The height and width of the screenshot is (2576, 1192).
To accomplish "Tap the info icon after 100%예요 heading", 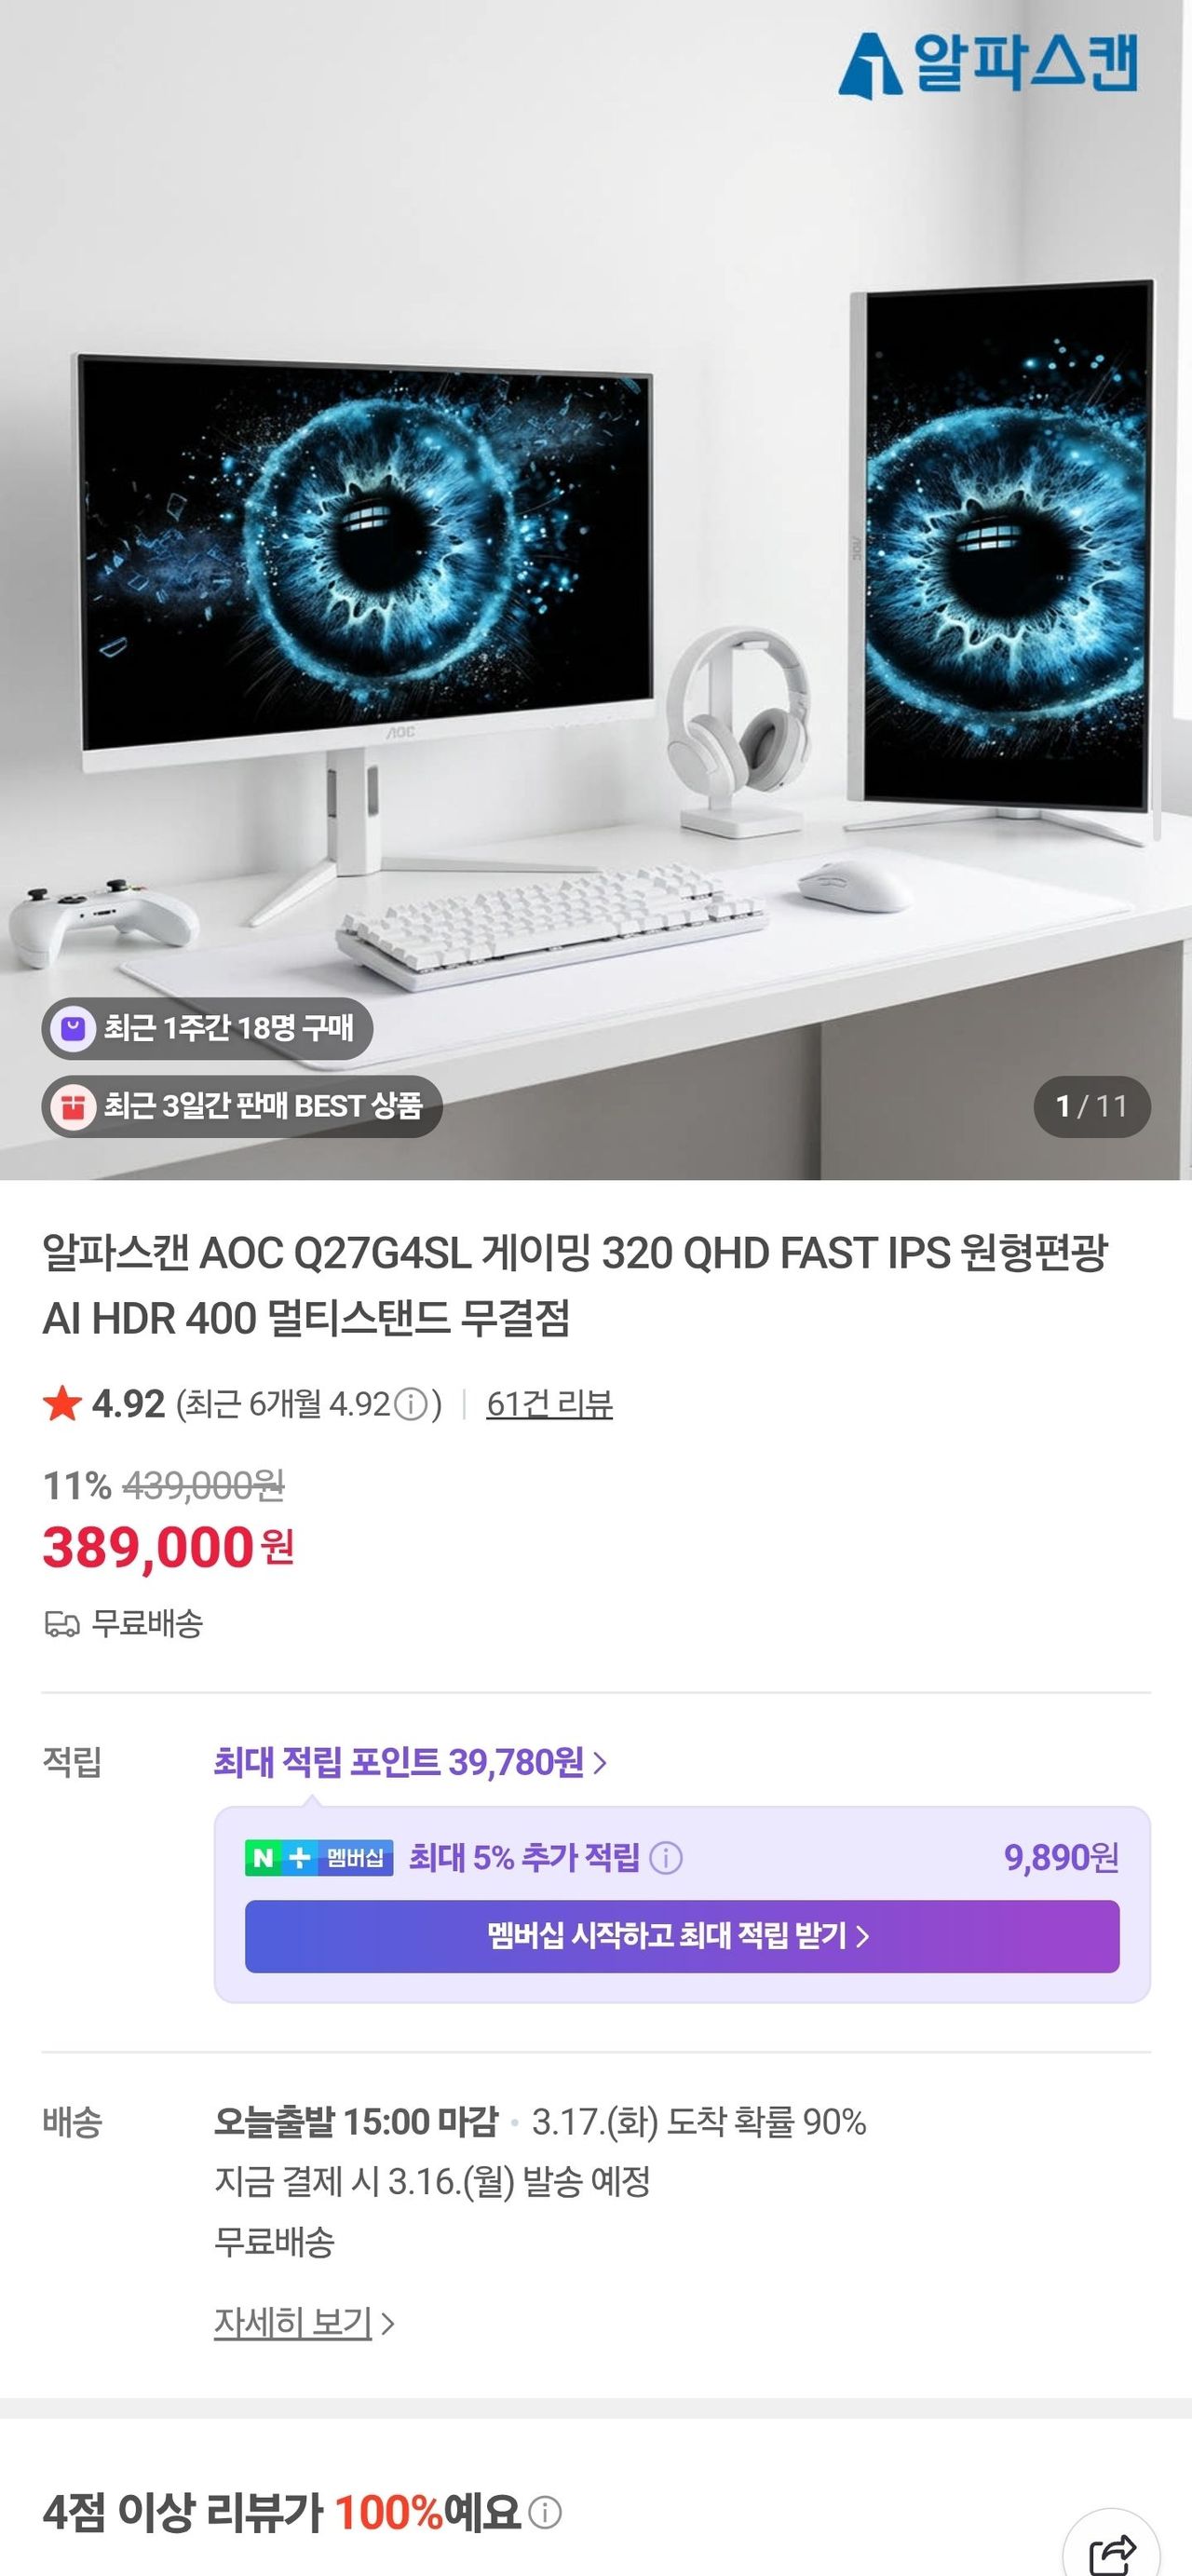I will (x=545, y=2512).
